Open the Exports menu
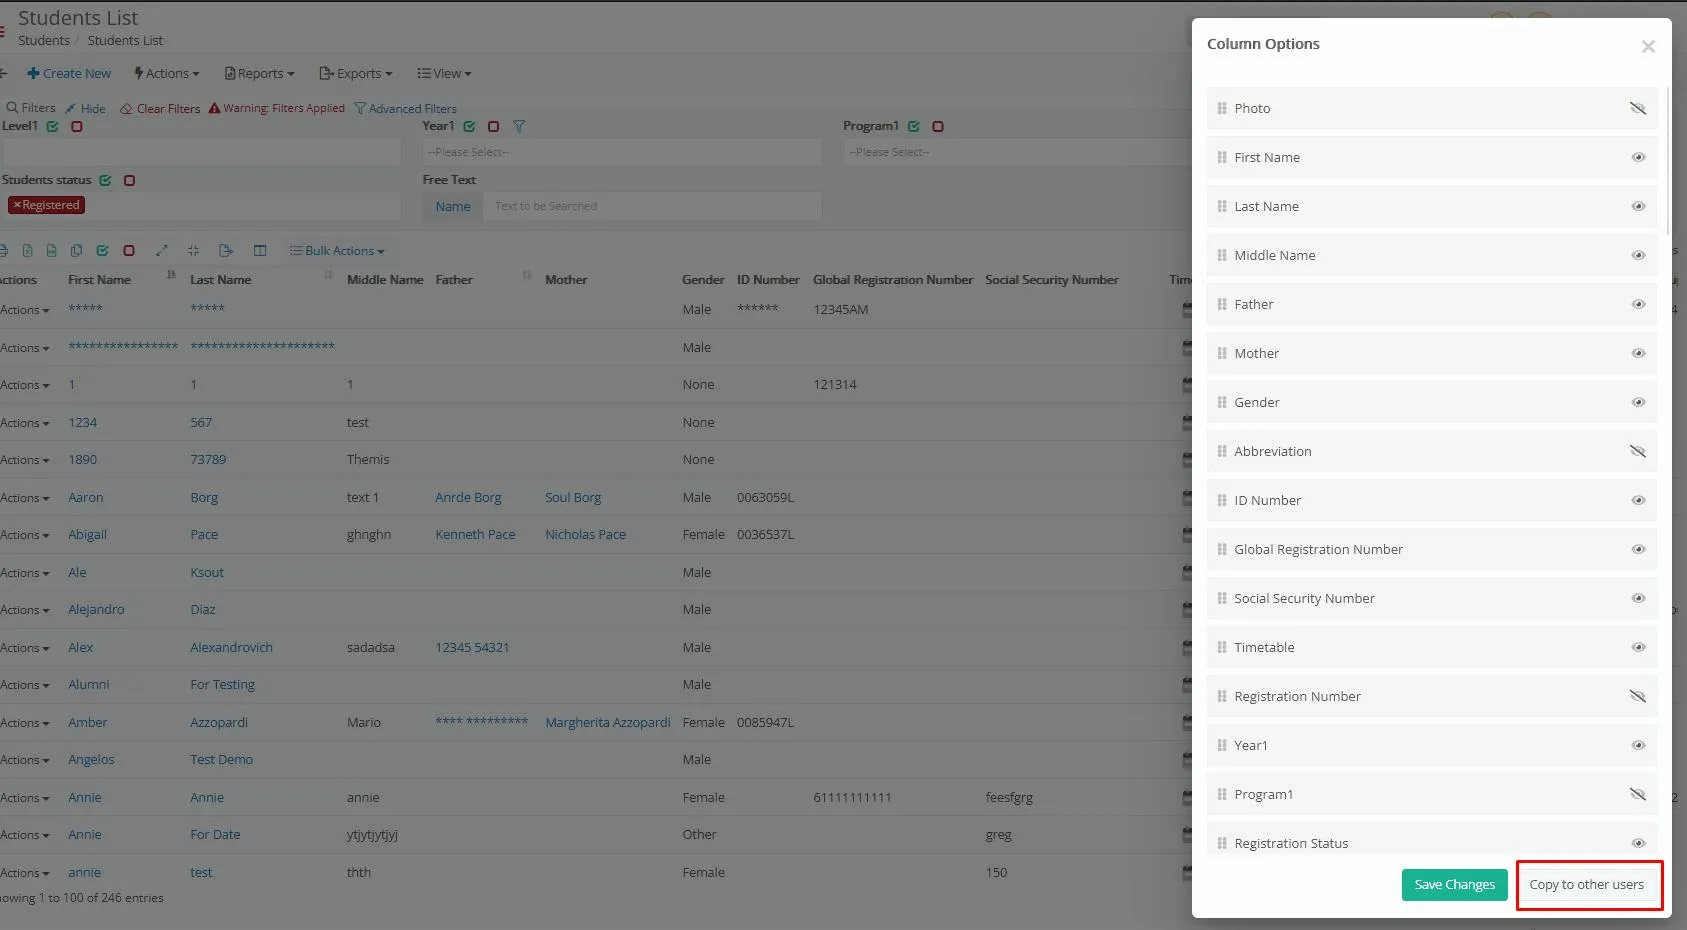 356,74
